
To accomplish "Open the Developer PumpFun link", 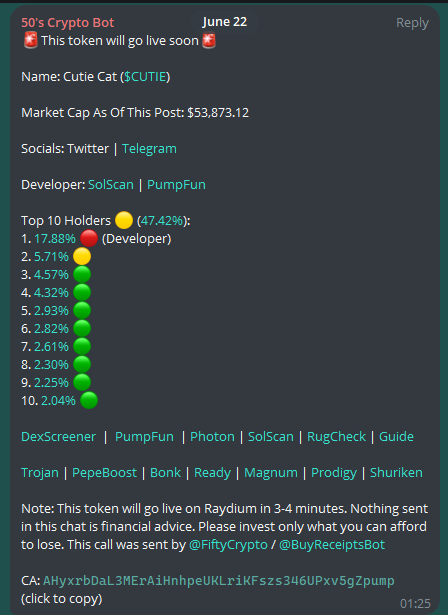I will tap(176, 185).
